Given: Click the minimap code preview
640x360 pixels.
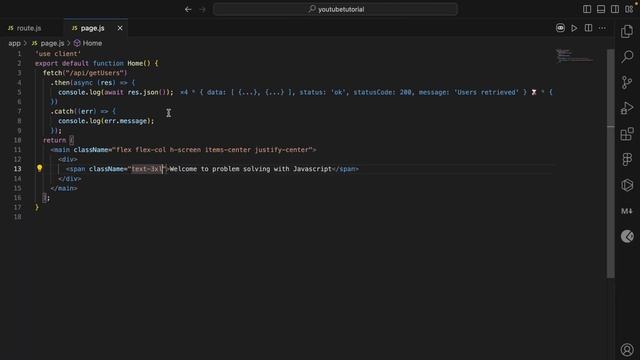Looking at the screenshot, I should (x=575, y=56).
